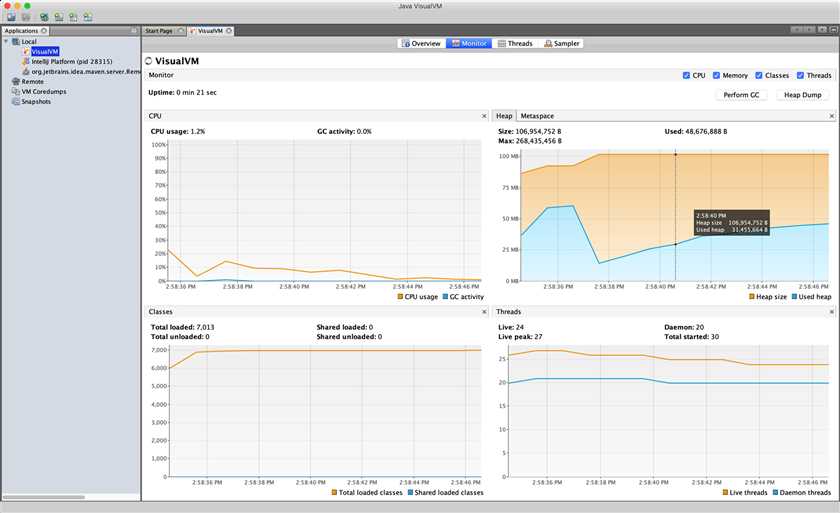Viewport: 840px width, 513px height.
Task: Click the Used heap legend swatch
Action: click(x=794, y=297)
